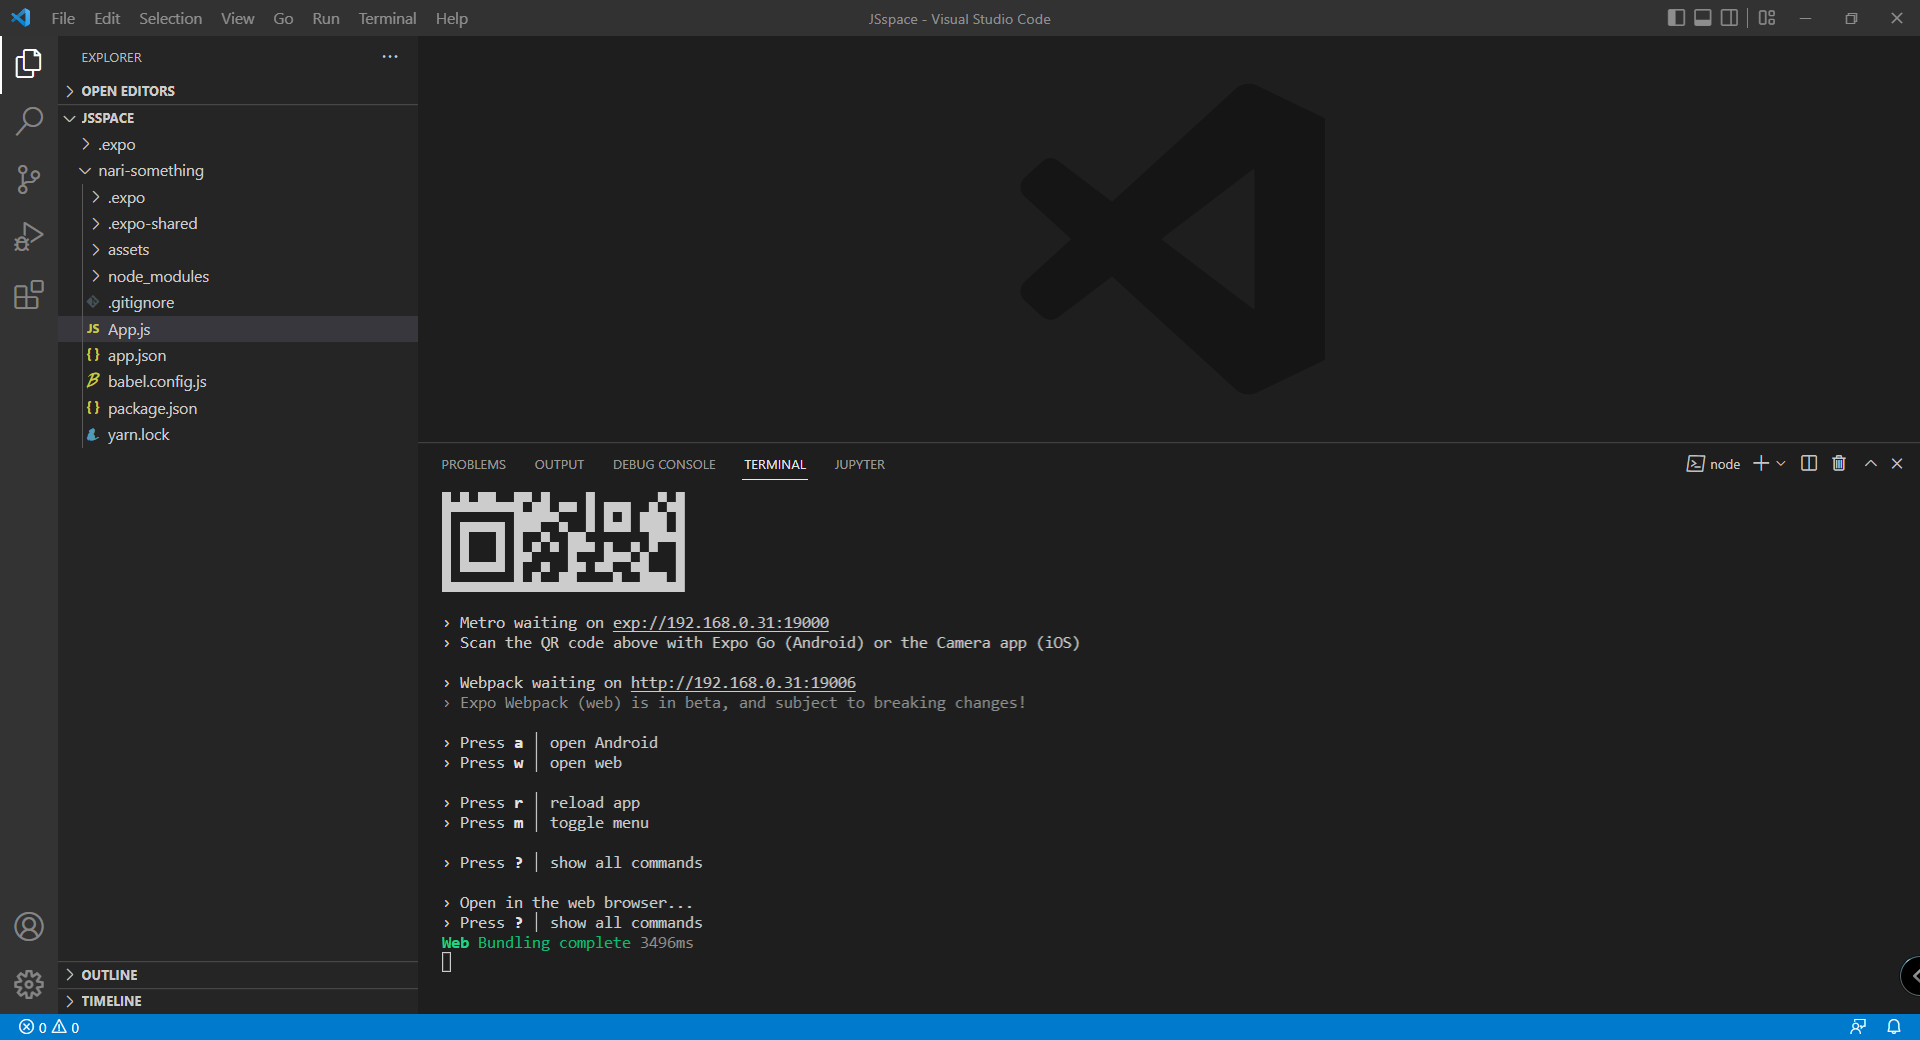Collapse the nari-something folder
Image resolution: width=1920 pixels, height=1040 pixels.
click(x=238, y=171)
